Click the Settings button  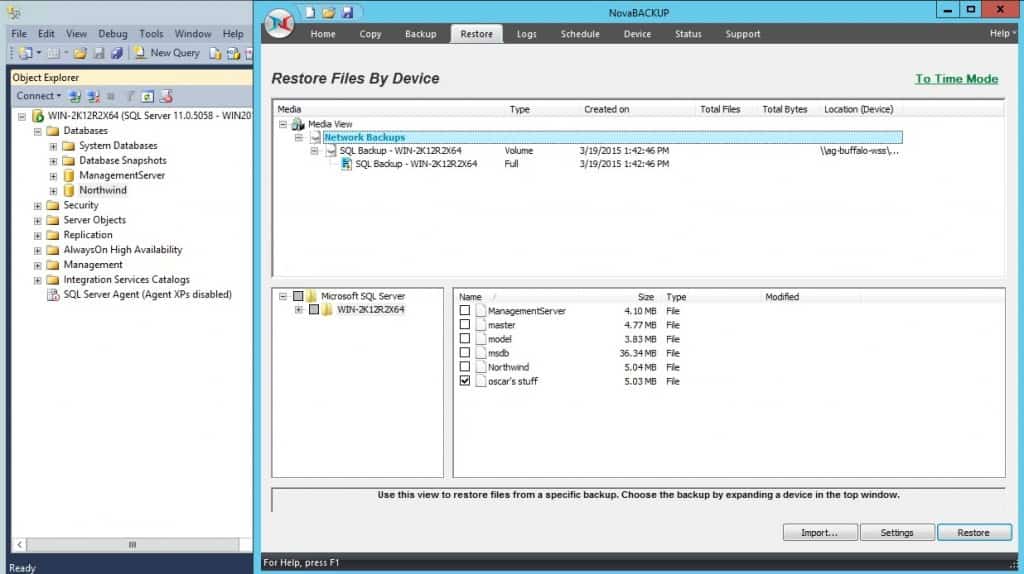(897, 532)
